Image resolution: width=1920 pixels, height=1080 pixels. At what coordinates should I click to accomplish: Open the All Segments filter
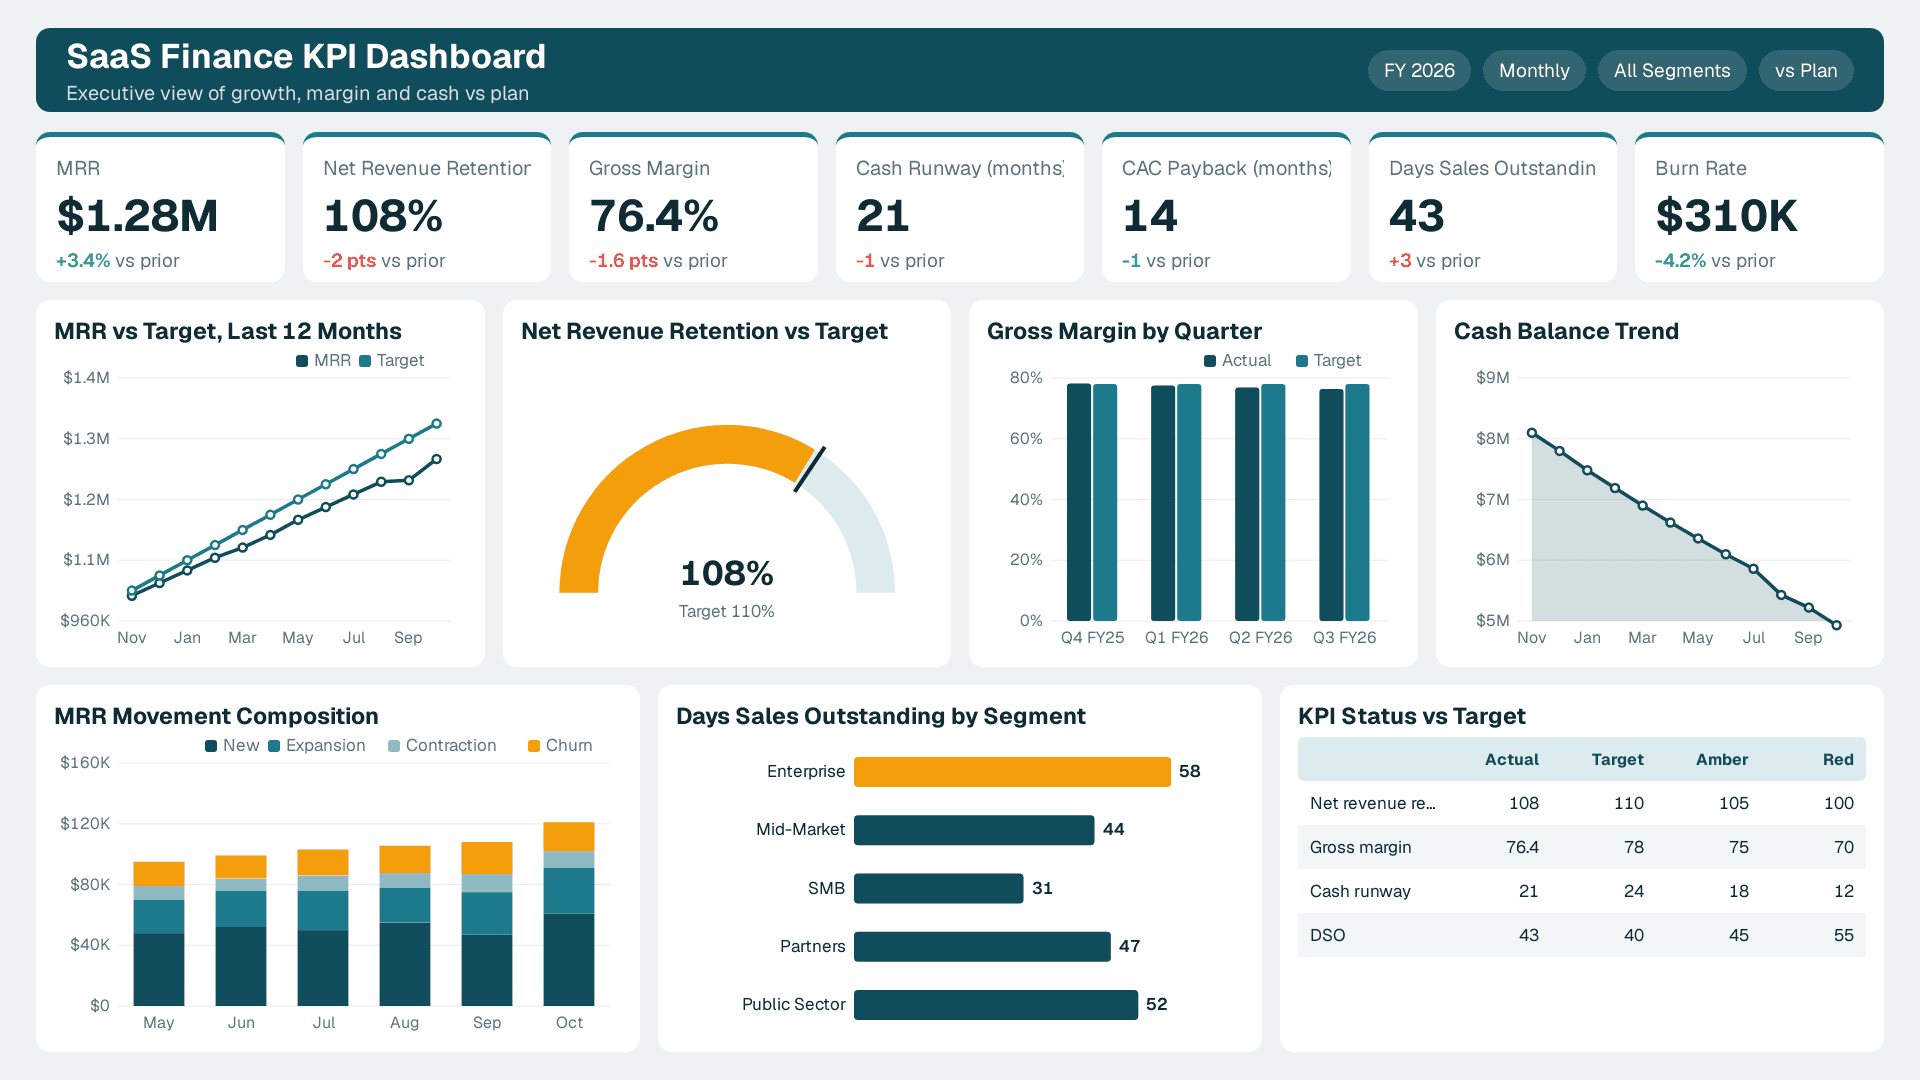[x=1672, y=71]
